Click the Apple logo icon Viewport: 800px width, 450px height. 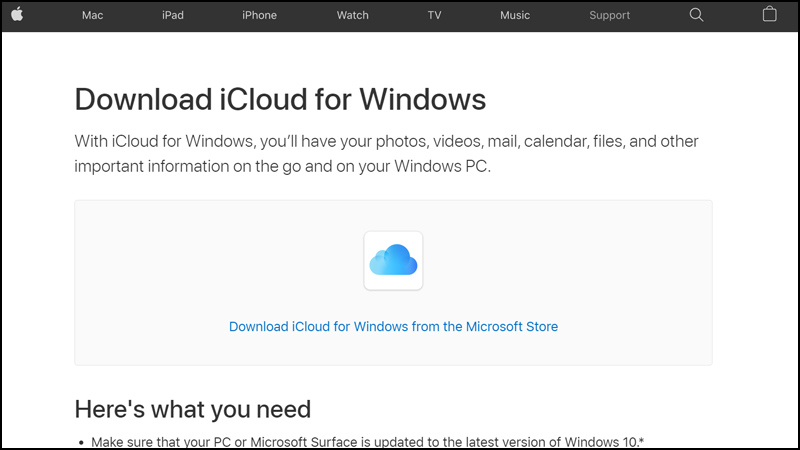pyautogui.click(x=17, y=15)
